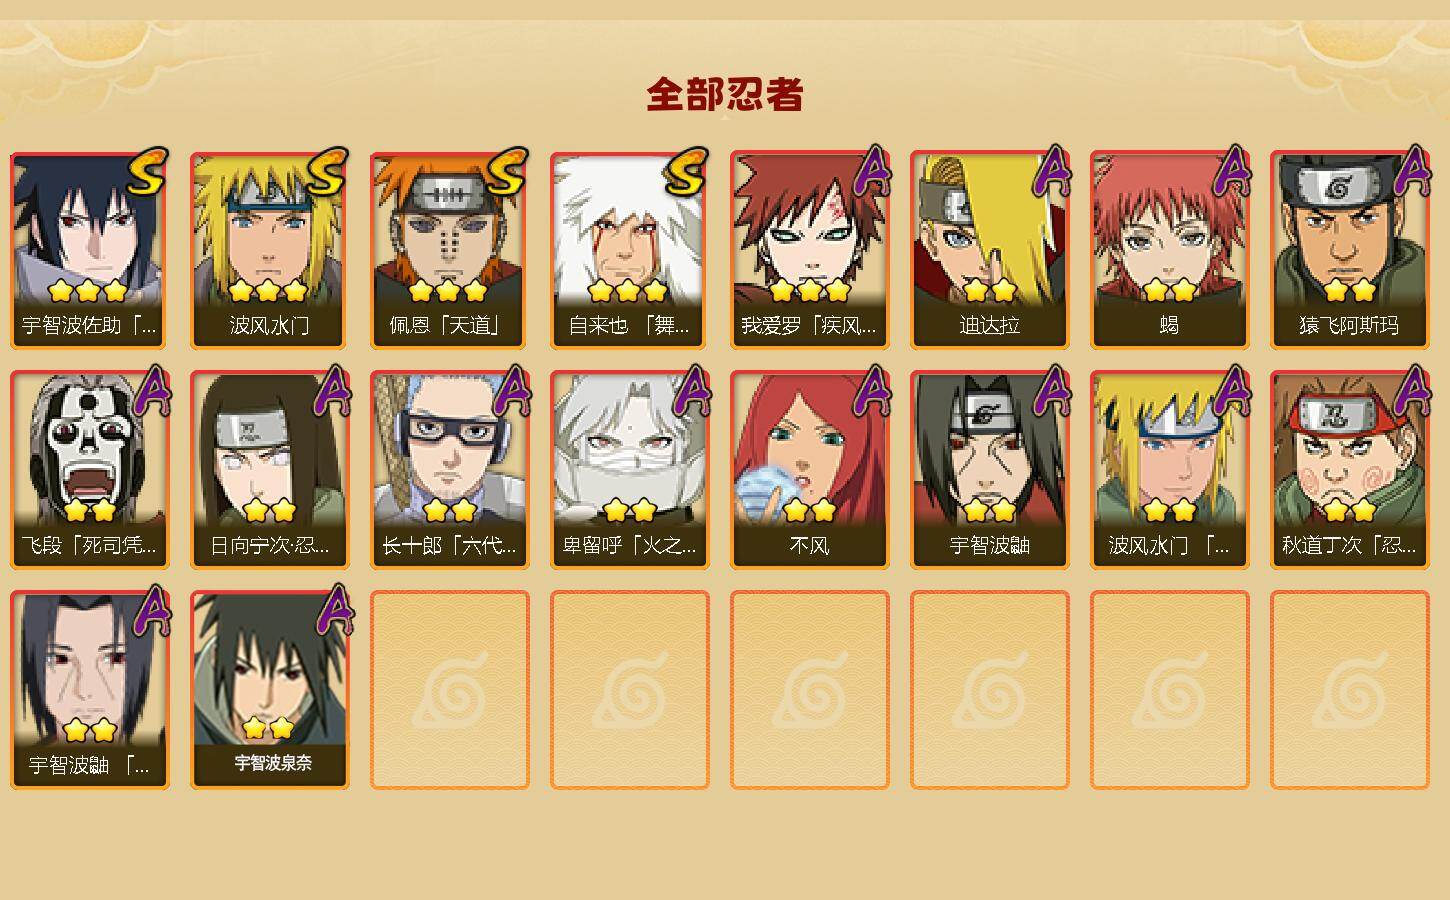Select the S-rank 波风水门 ninja card
The height and width of the screenshot is (900, 1450).
point(269,250)
